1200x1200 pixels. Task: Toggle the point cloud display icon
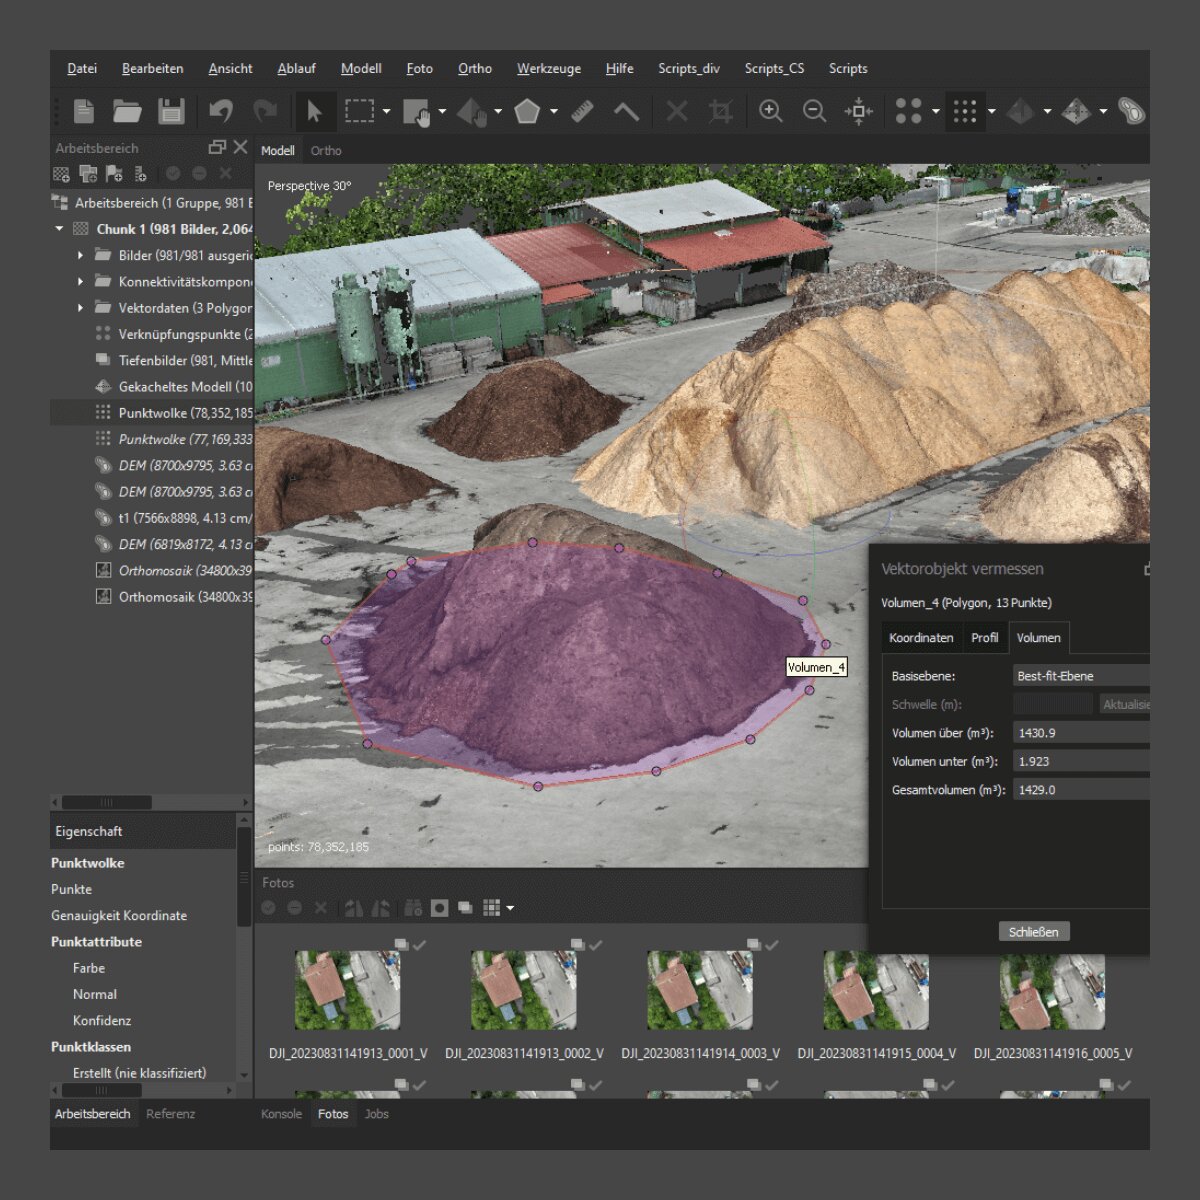[x=966, y=111]
